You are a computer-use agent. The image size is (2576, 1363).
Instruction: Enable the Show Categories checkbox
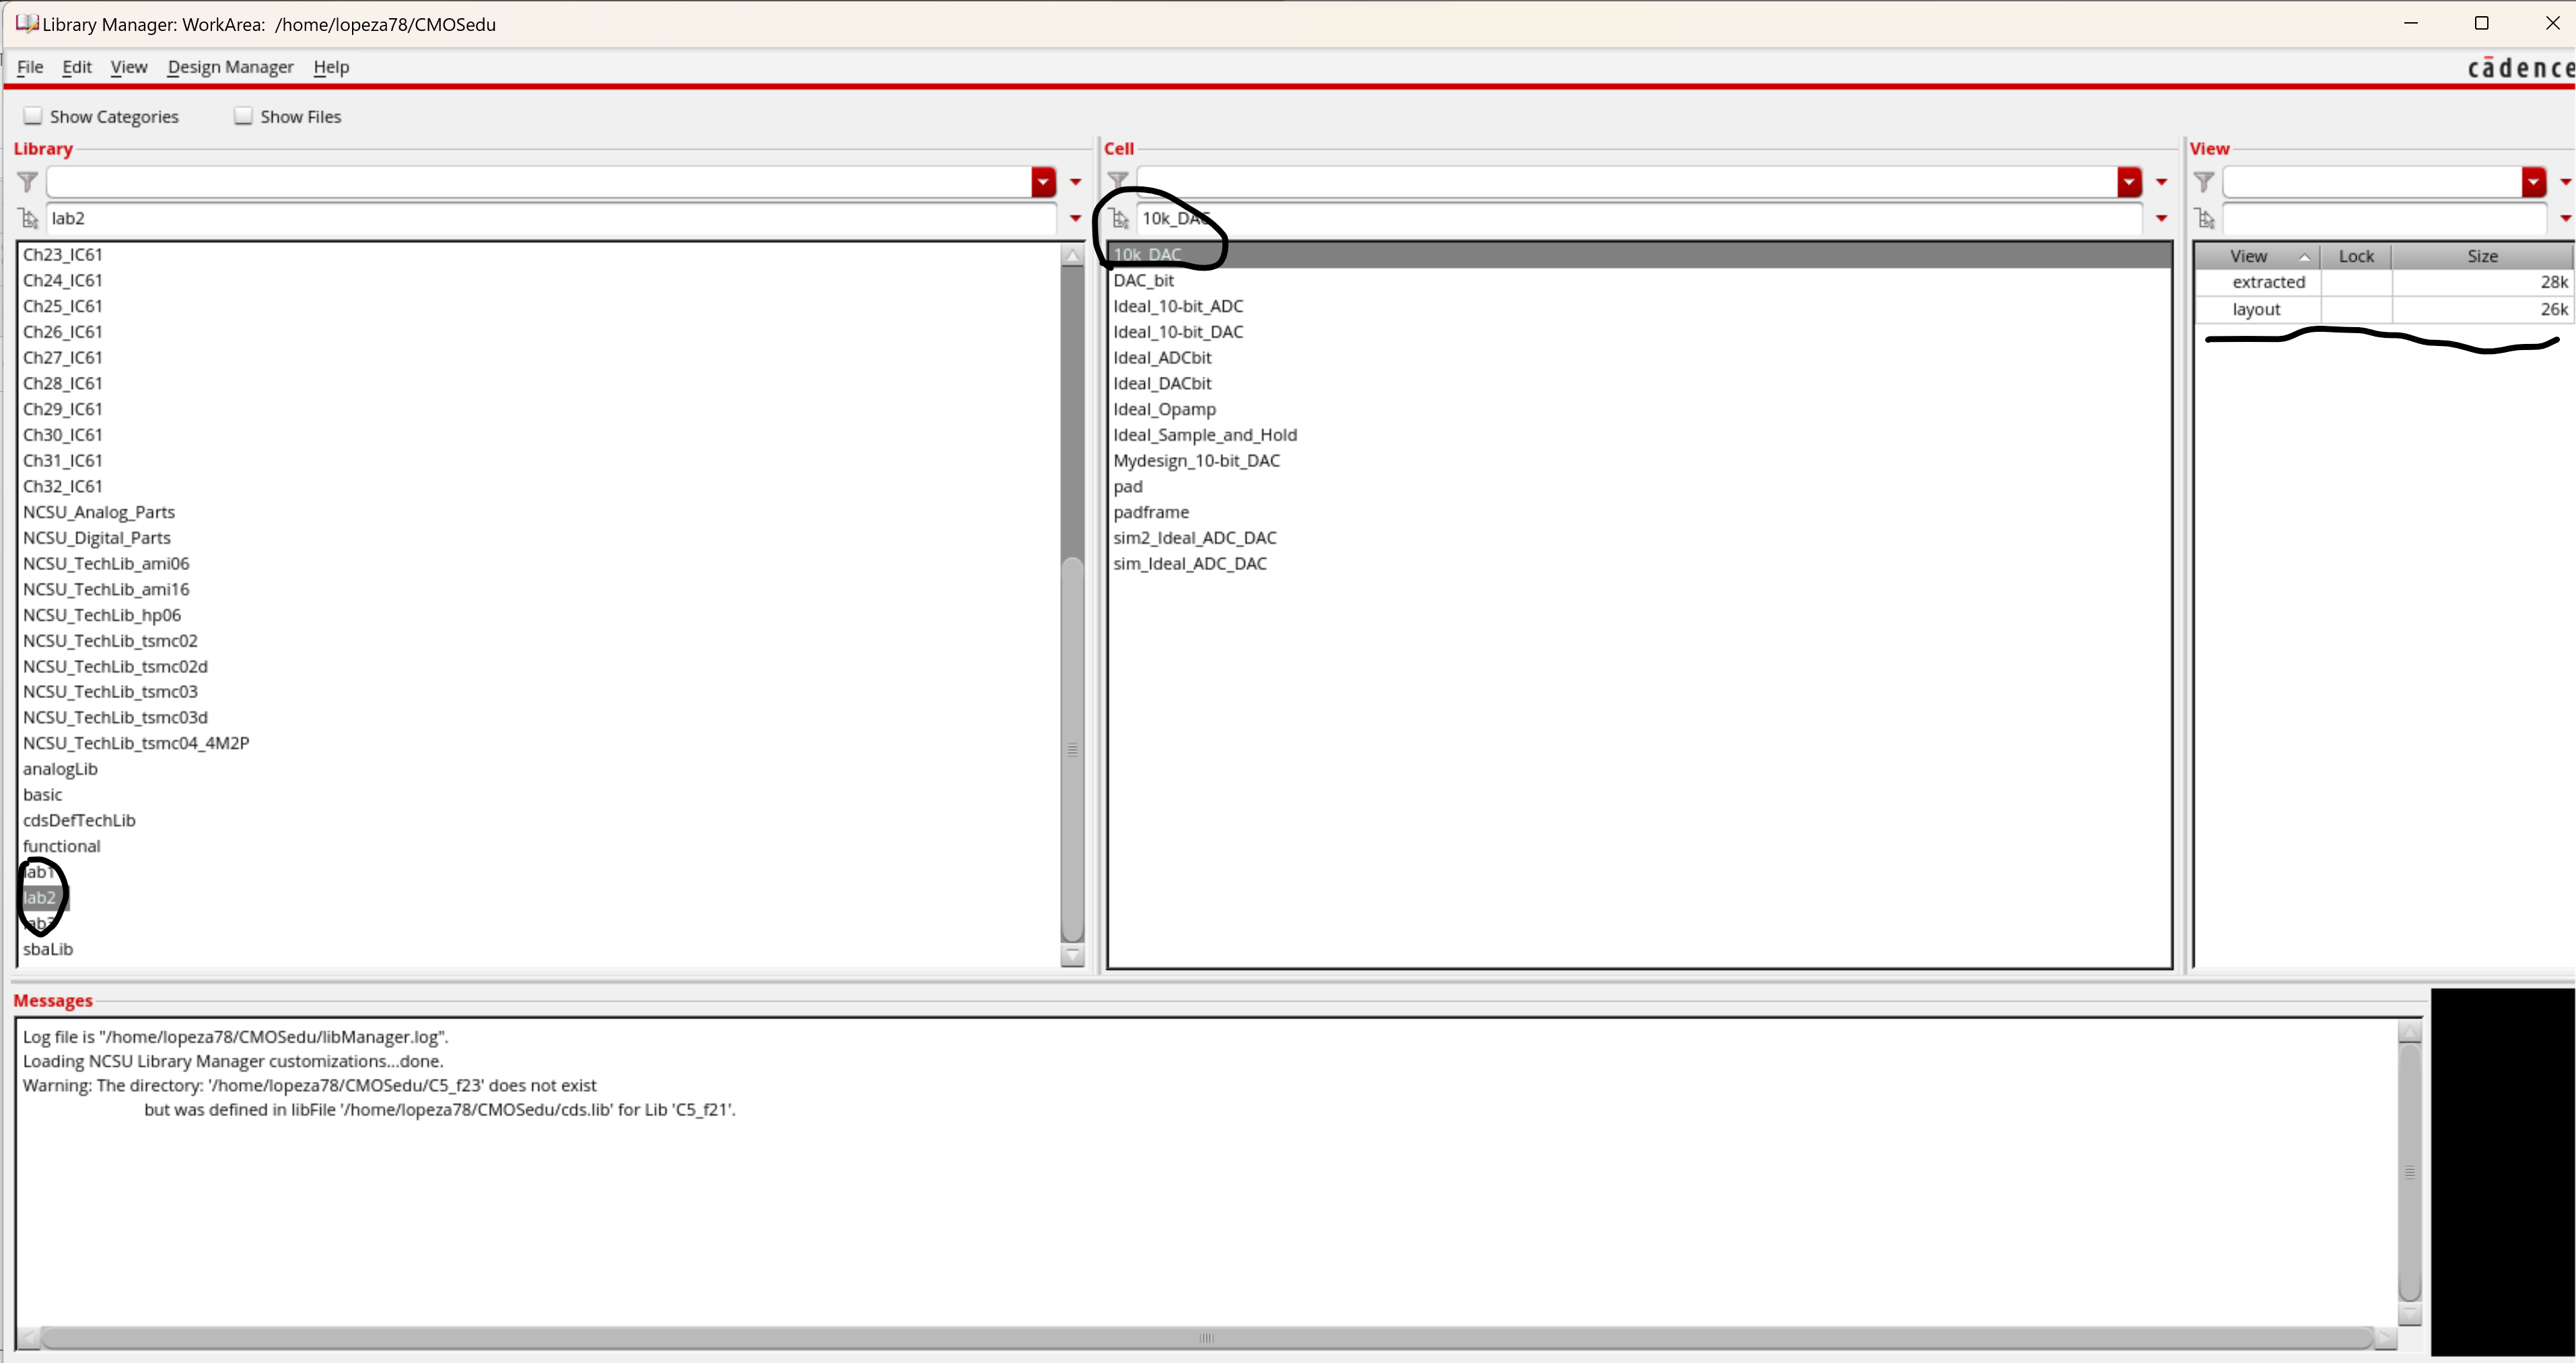tap(34, 116)
